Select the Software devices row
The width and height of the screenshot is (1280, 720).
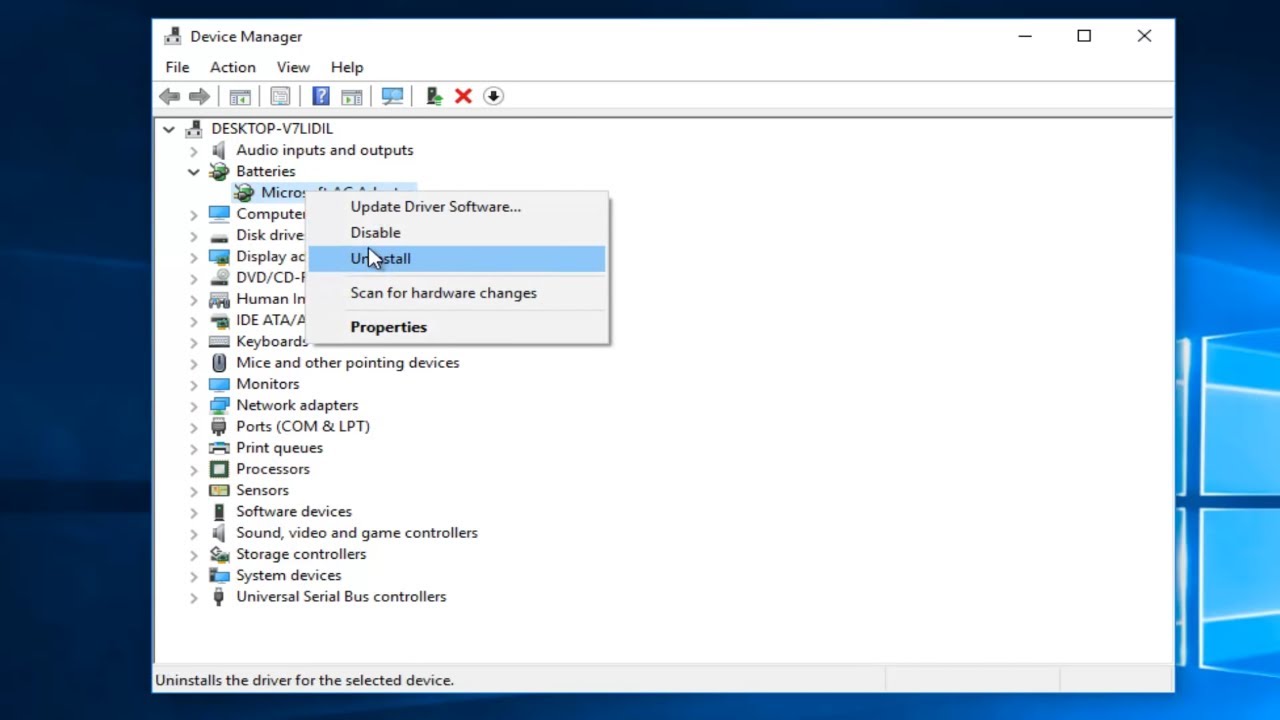click(x=294, y=512)
